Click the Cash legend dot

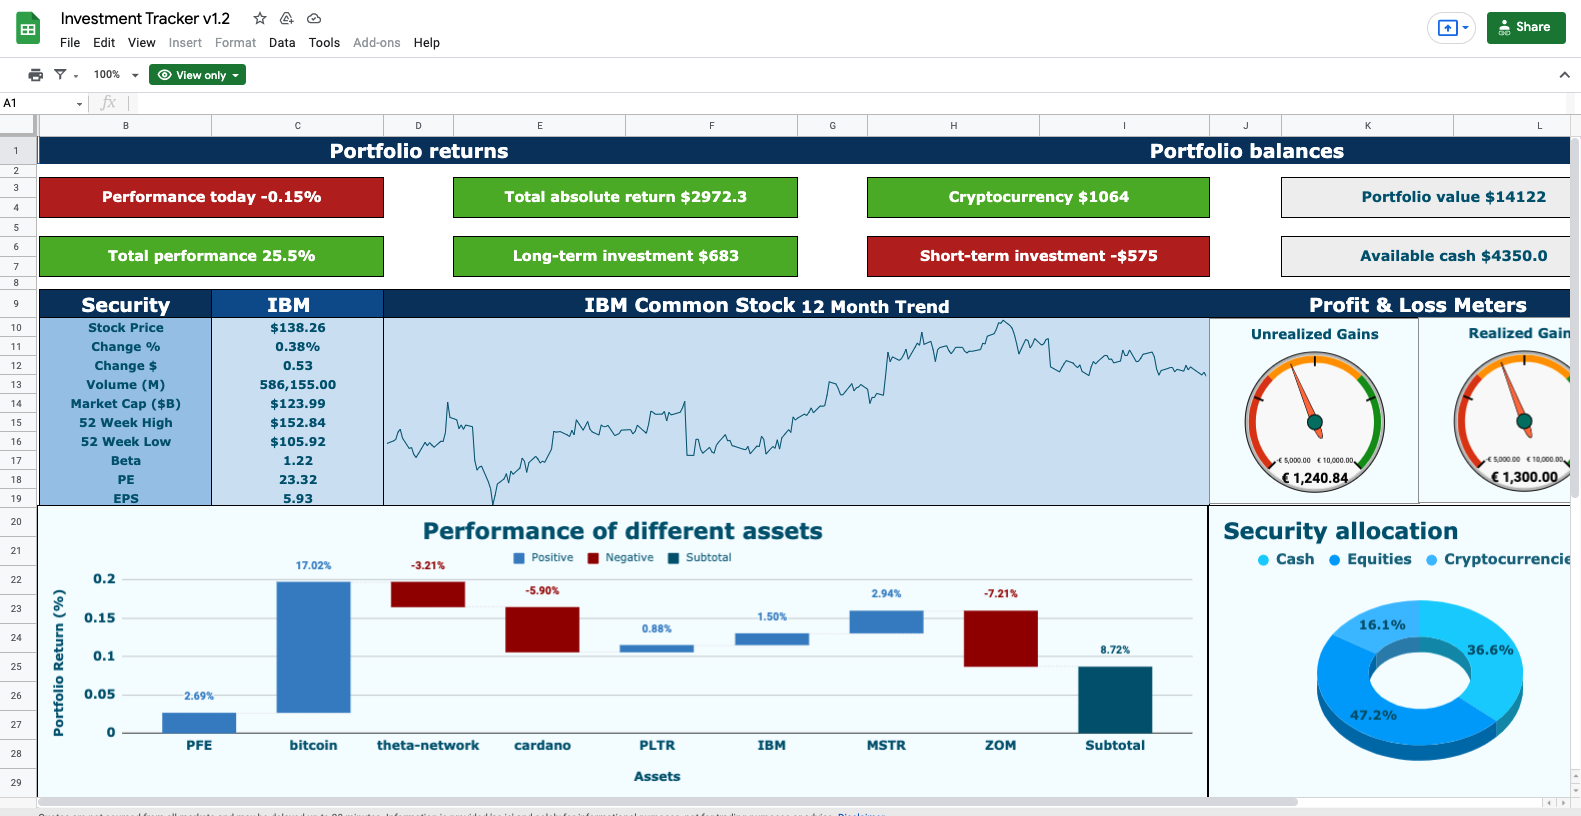[x=1263, y=560]
